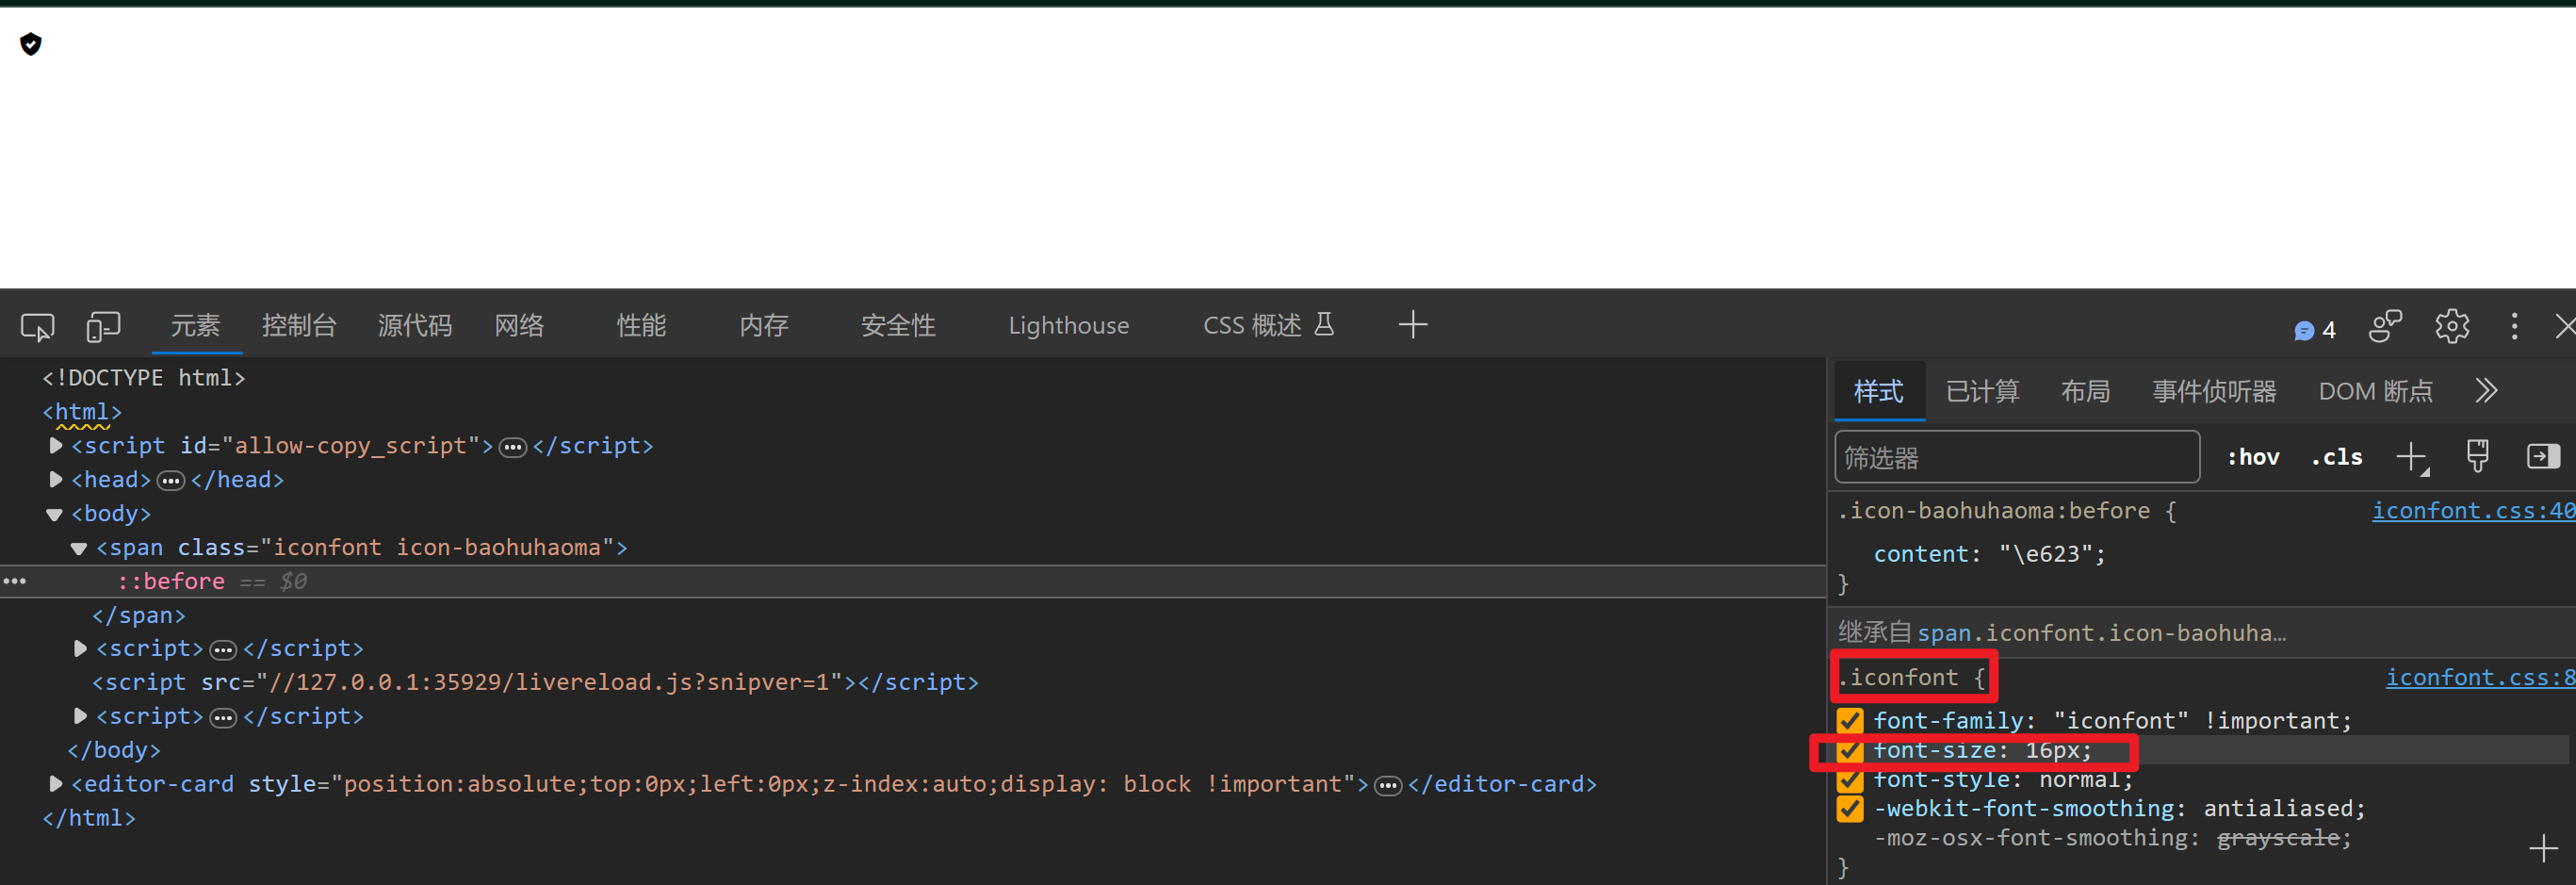The height and width of the screenshot is (885, 2576).
Task: Select the ::before pseudo-element row
Action: pos(913,582)
